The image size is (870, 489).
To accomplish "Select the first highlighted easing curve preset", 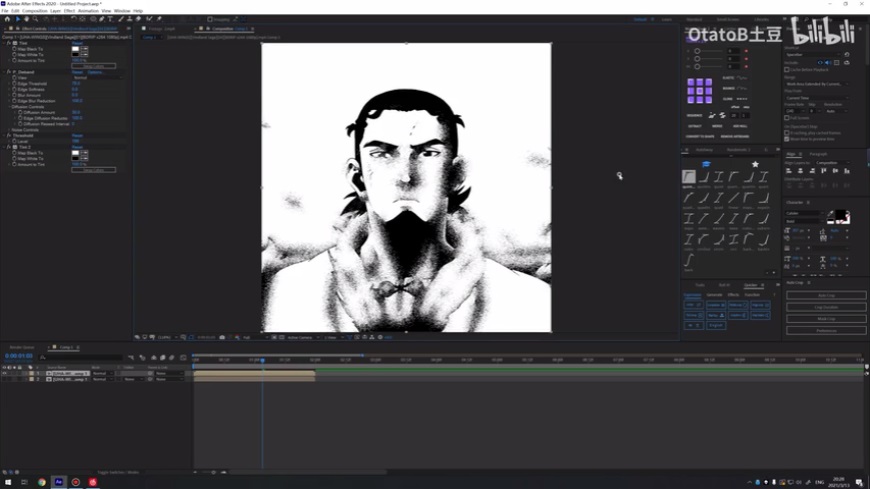I will [x=689, y=177].
